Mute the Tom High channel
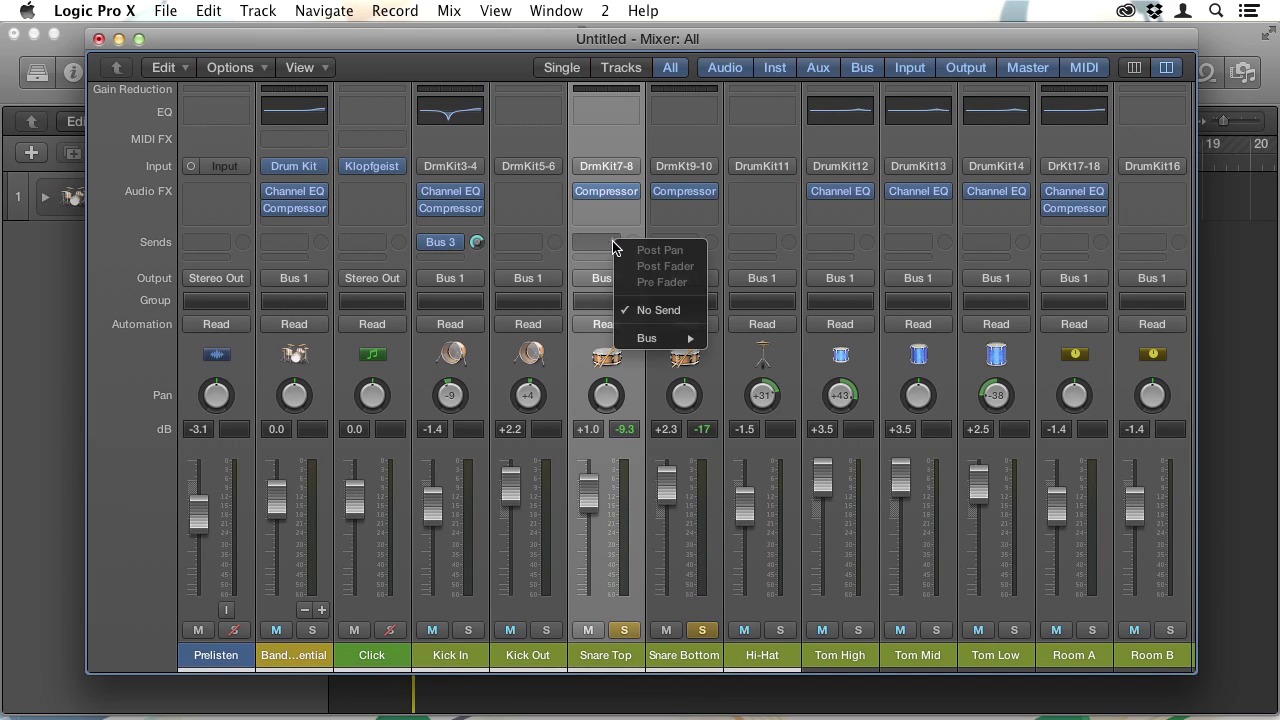The height and width of the screenshot is (720, 1280). coord(822,630)
